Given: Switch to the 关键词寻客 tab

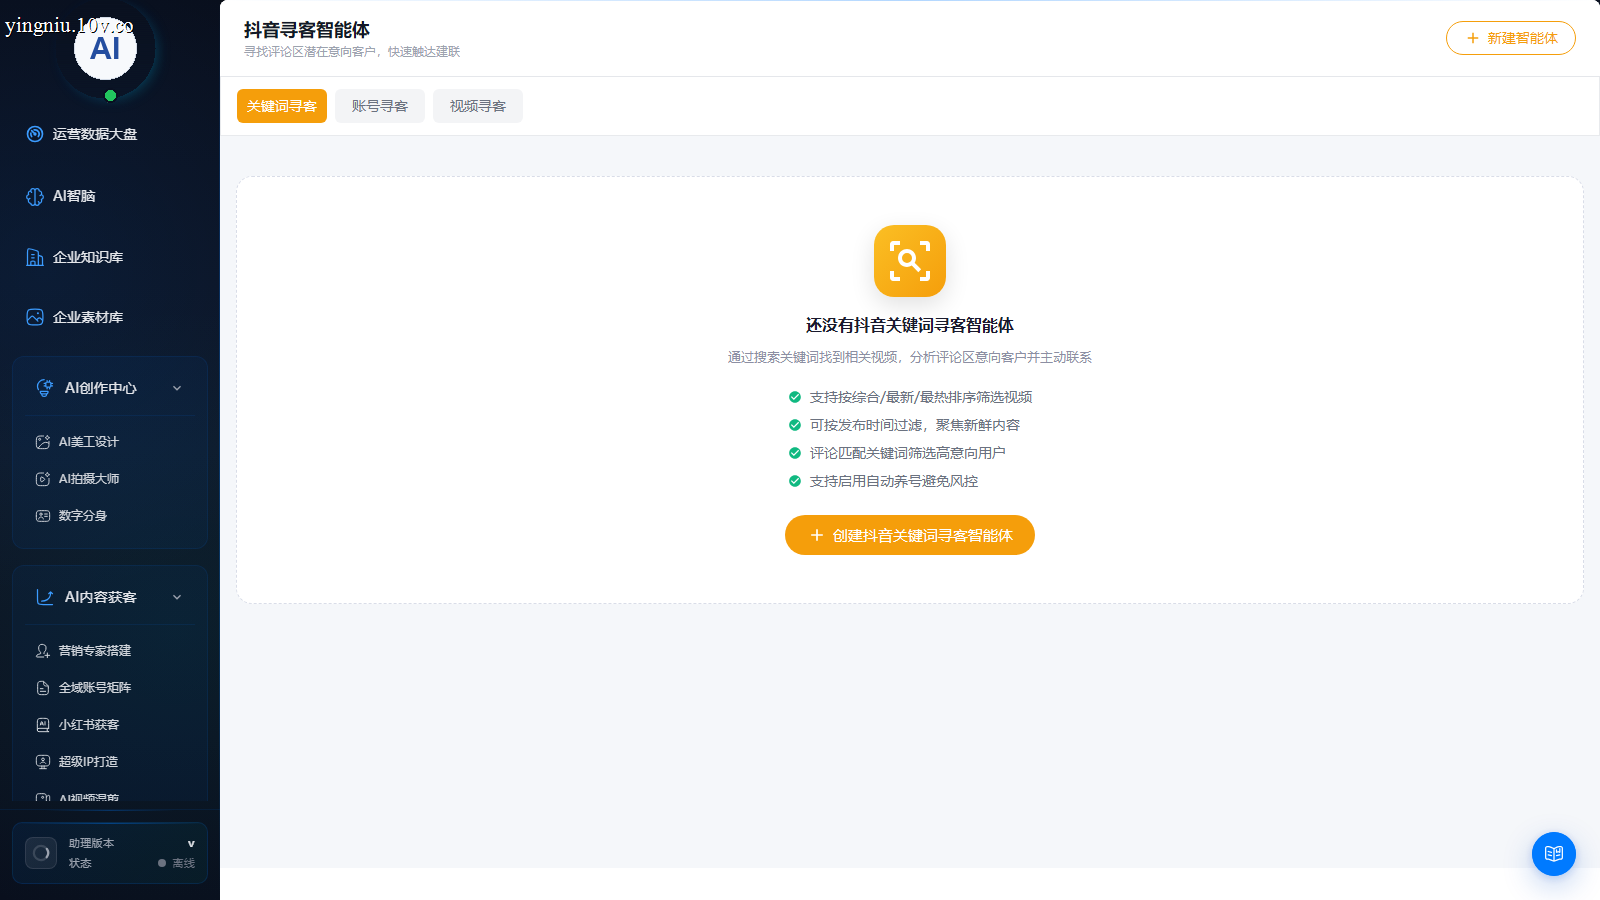Looking at the screenshot, I should (282, 106).
